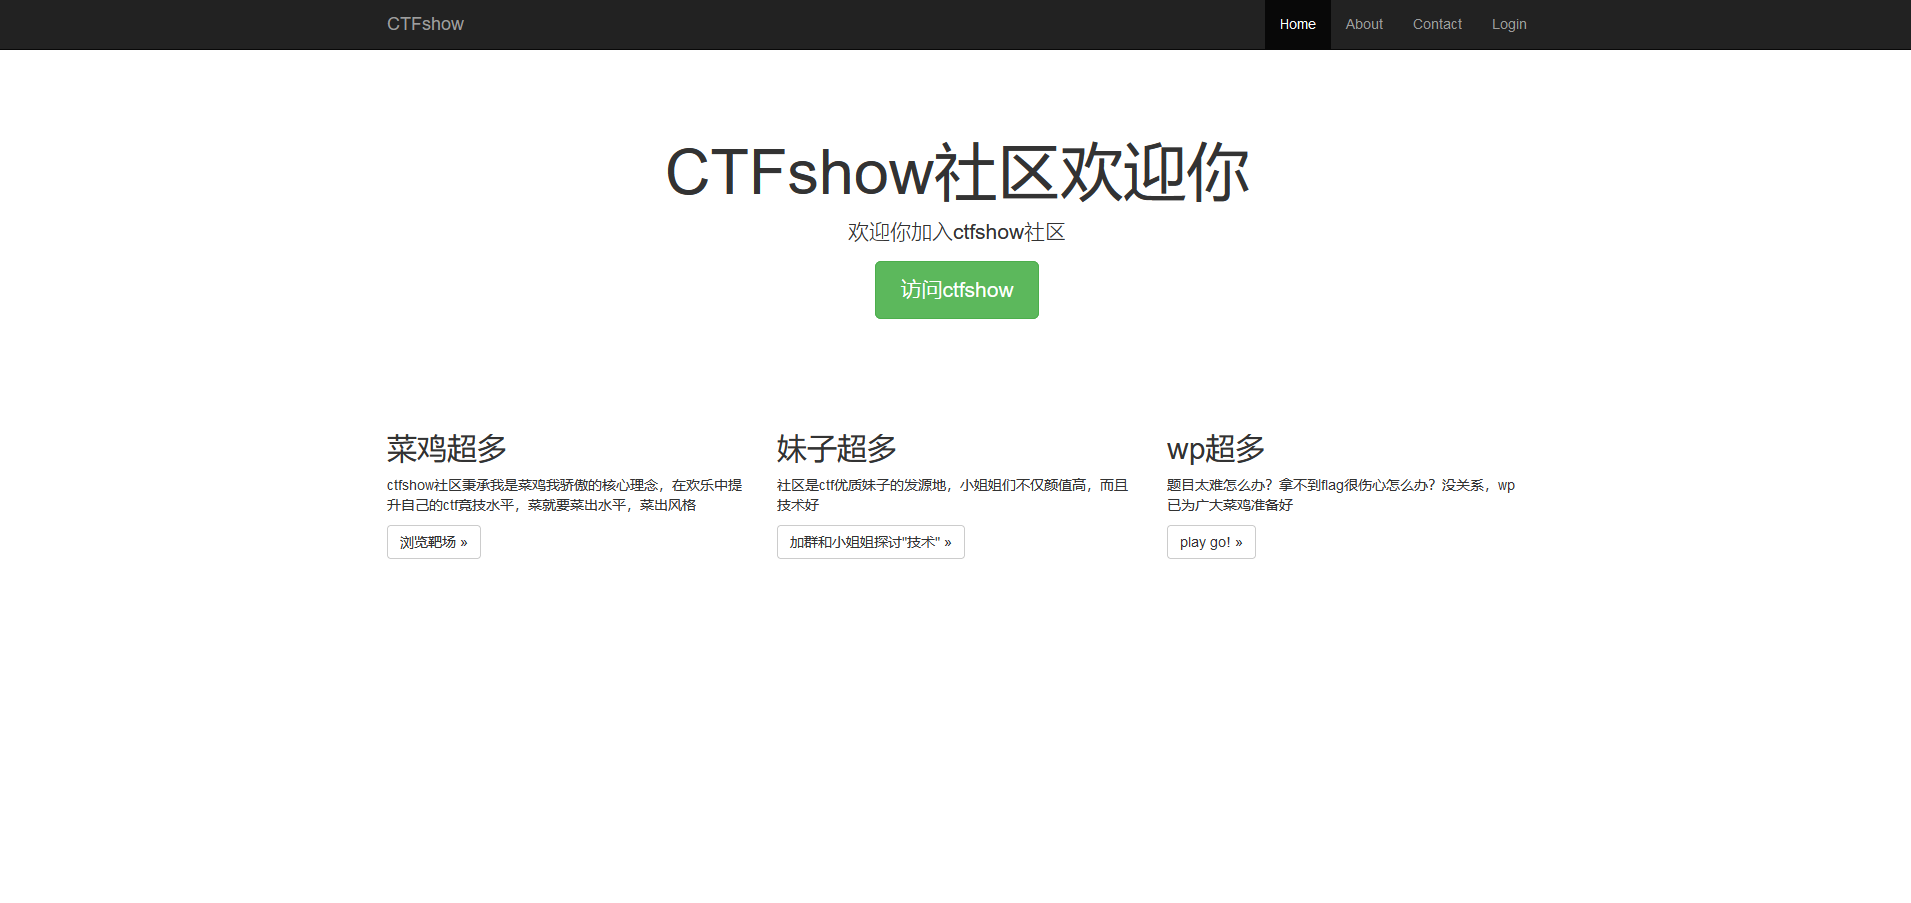1911x903 pixels.
Task: Click the play go! » button
Action: click(x=1211, y=542)
